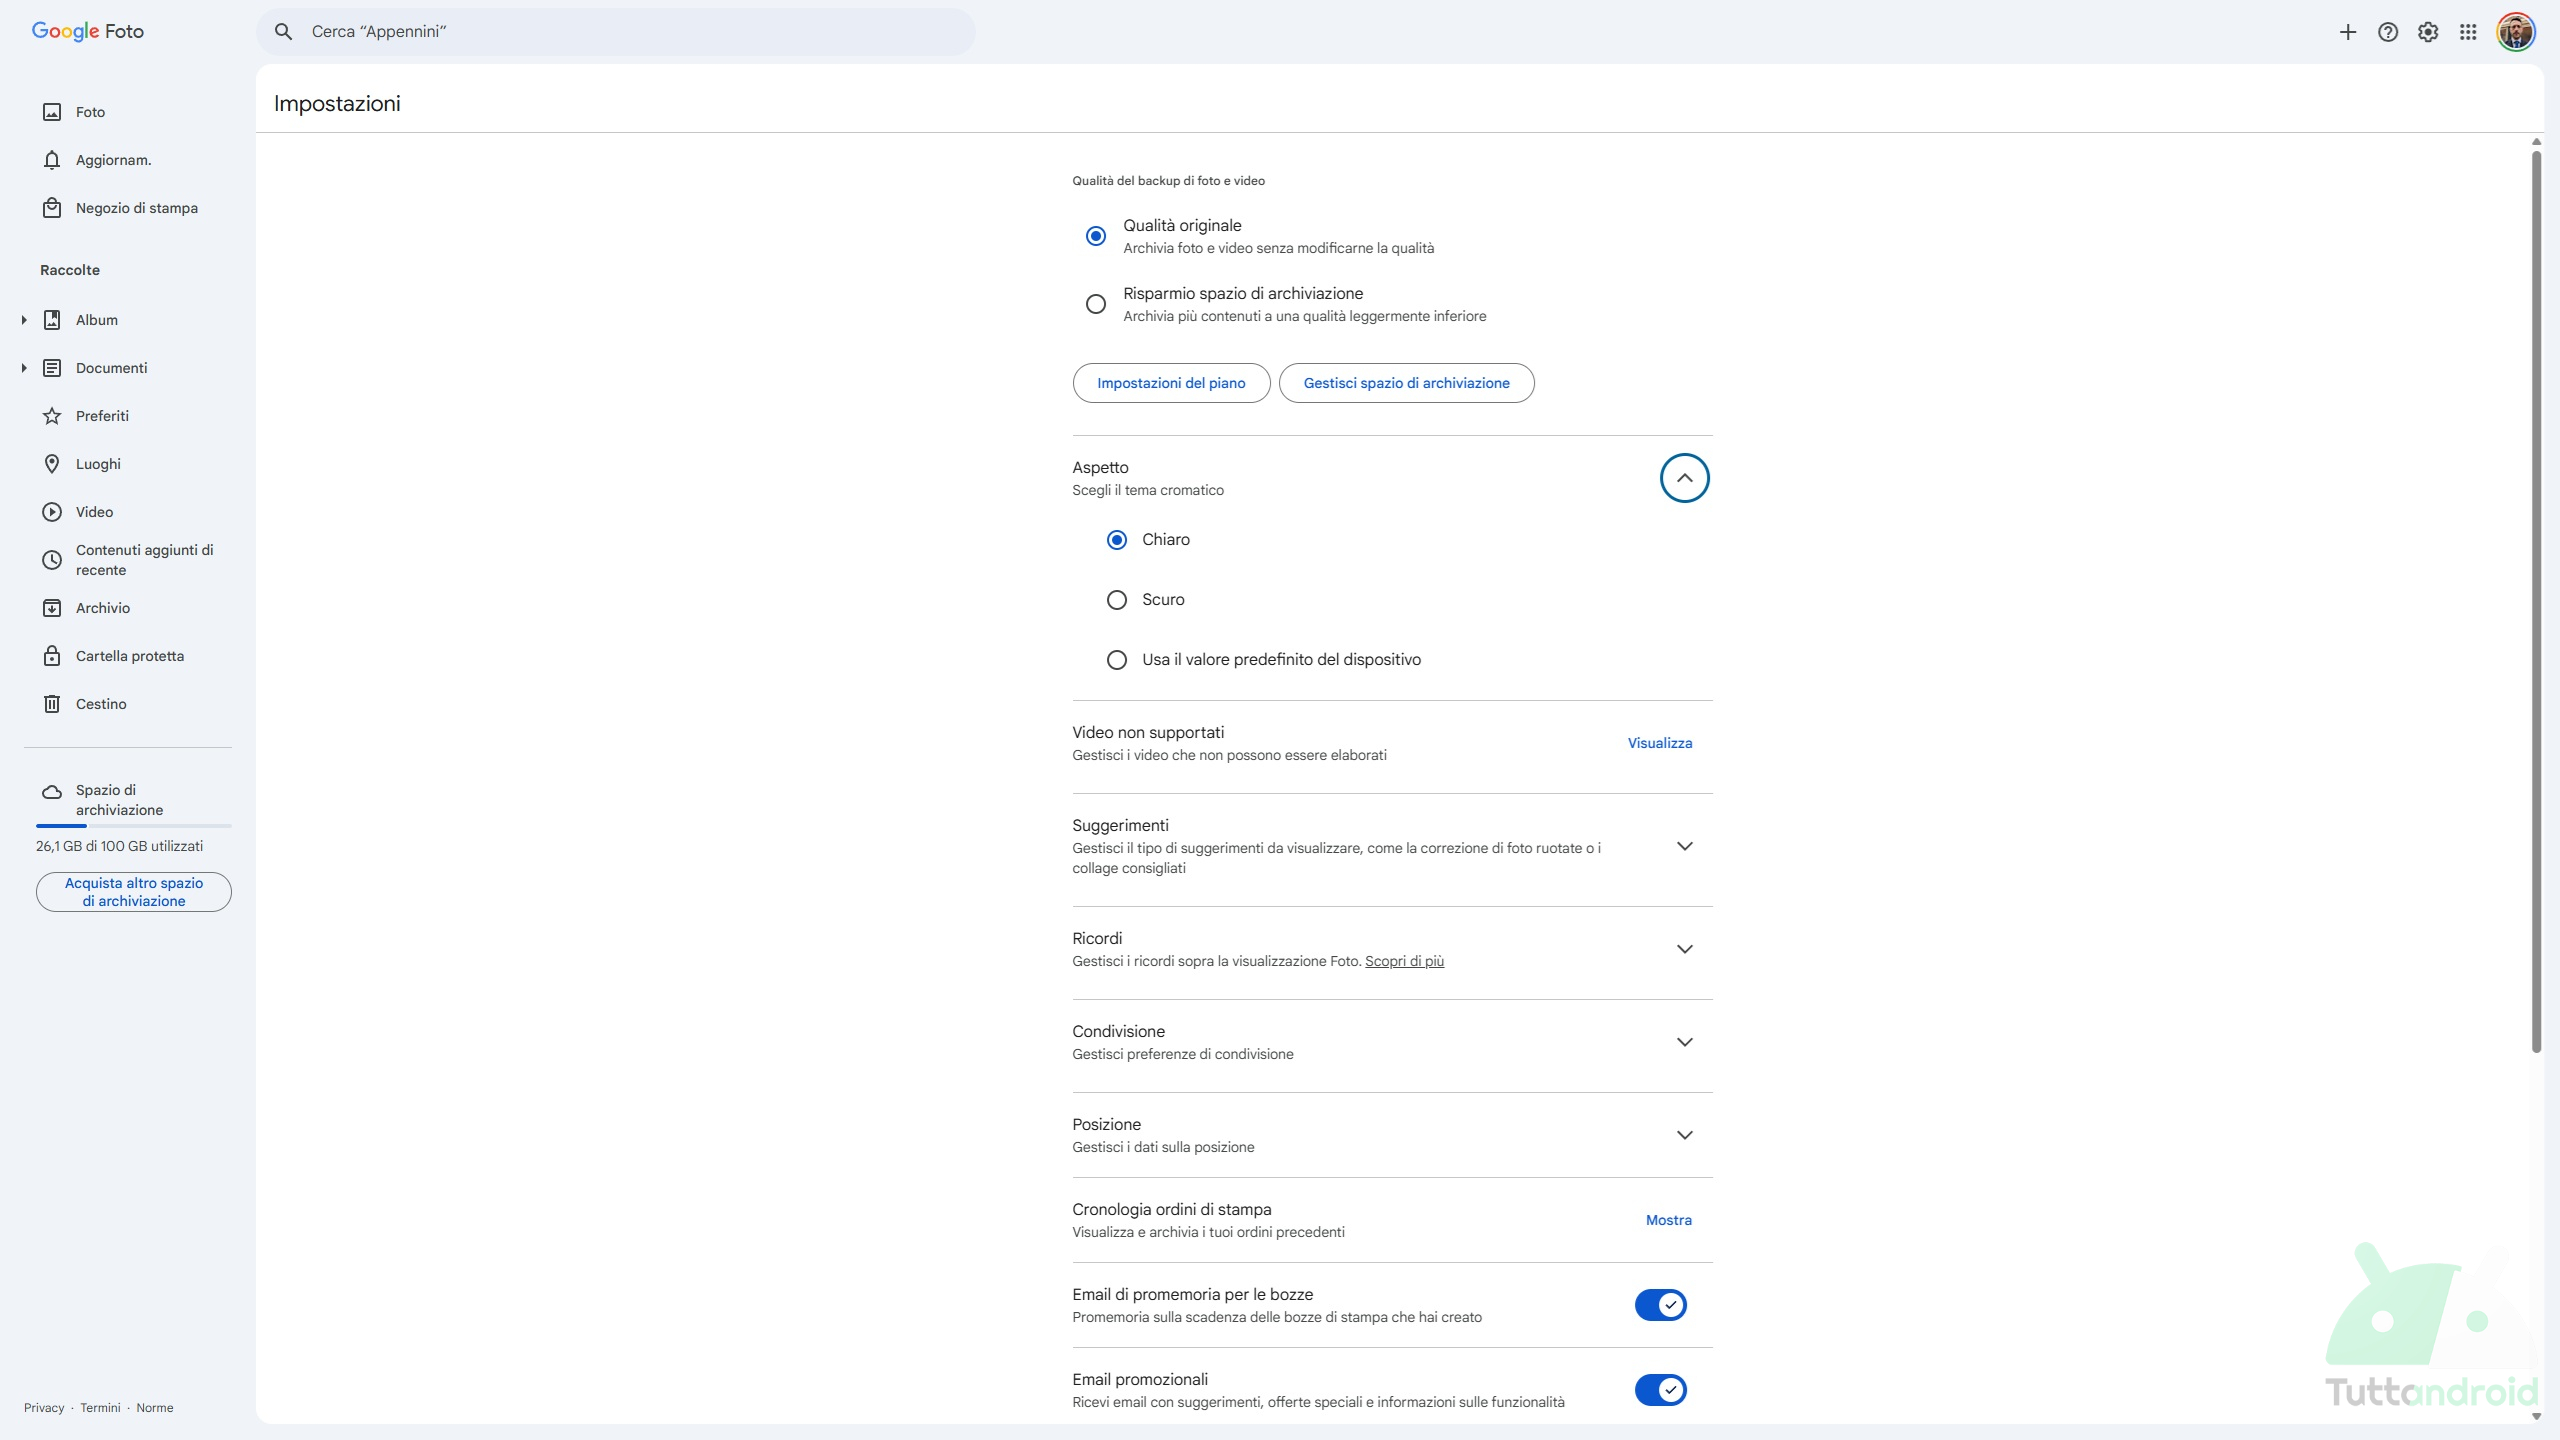Click the settings gear icon

pos(2428,32)
